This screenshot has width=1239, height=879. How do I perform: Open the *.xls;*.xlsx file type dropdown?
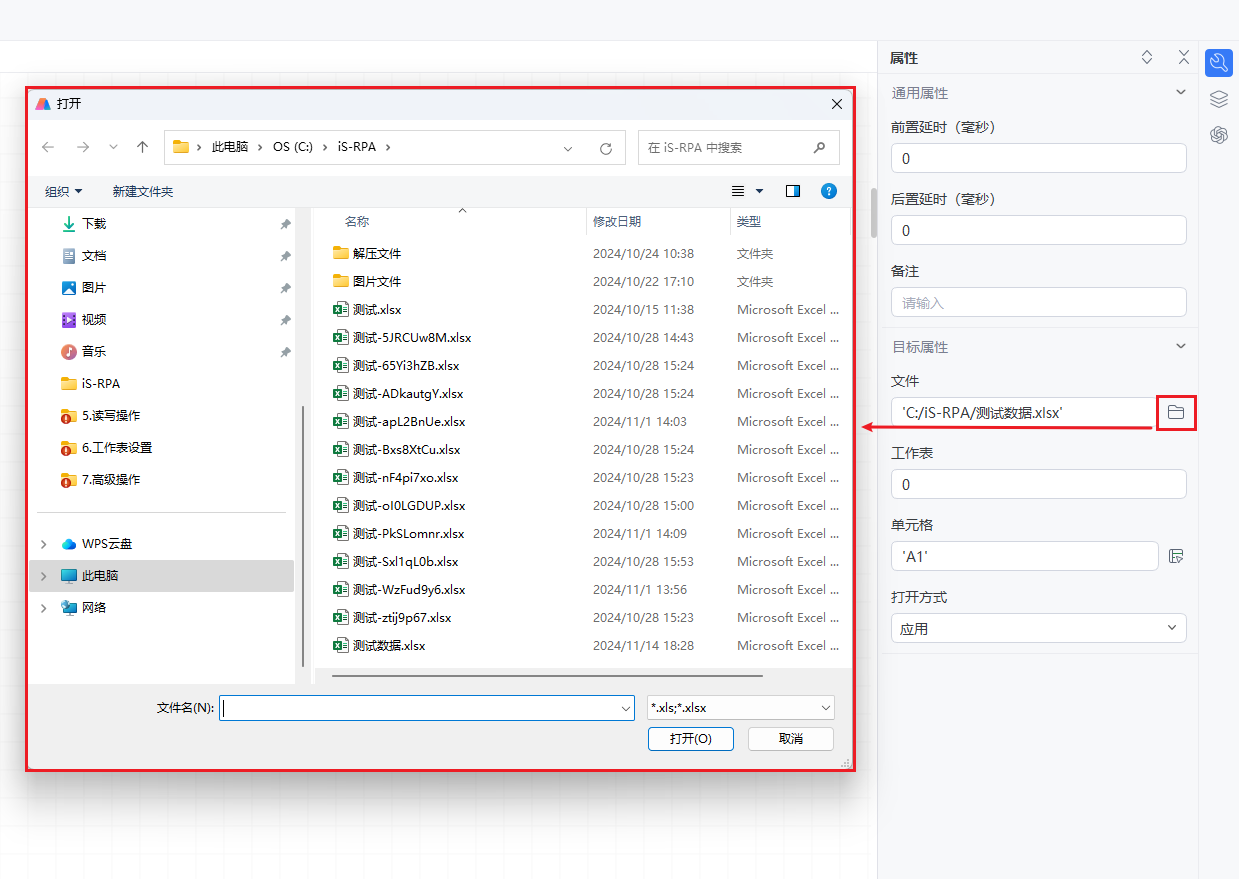coord(740,708)
